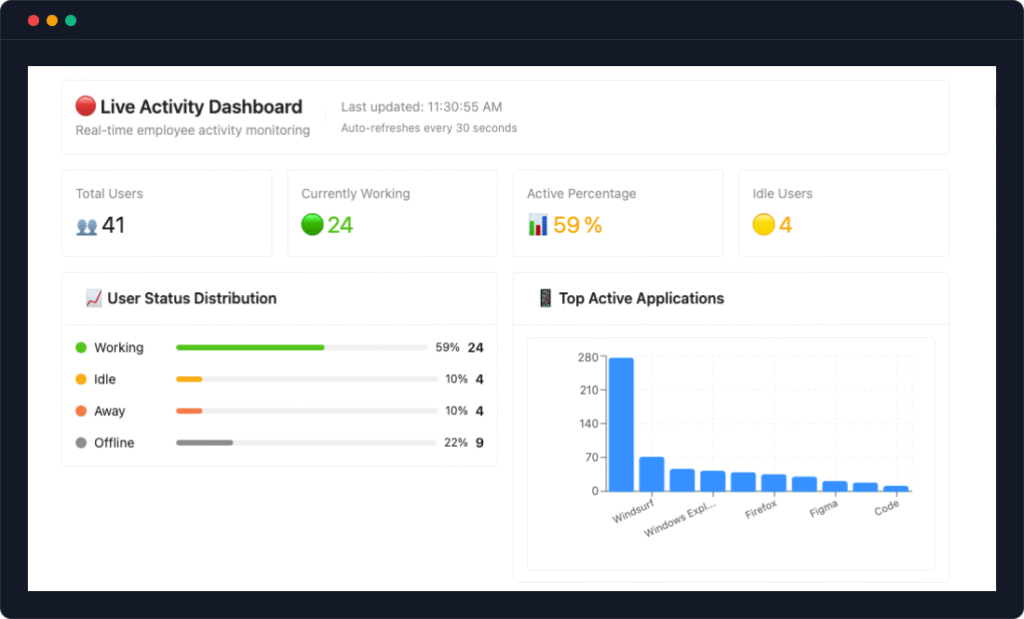1024x619 pixels.
Task: Click the green Working progress bar
Action: coord(250,348)
